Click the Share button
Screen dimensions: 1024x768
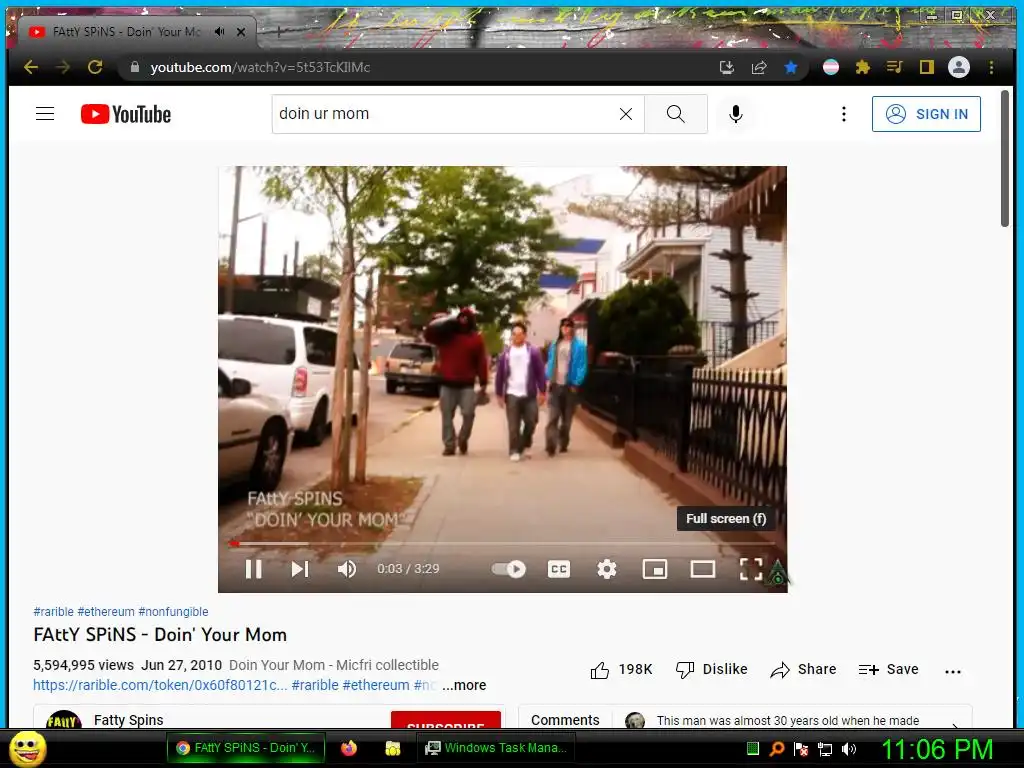(803, 669)
